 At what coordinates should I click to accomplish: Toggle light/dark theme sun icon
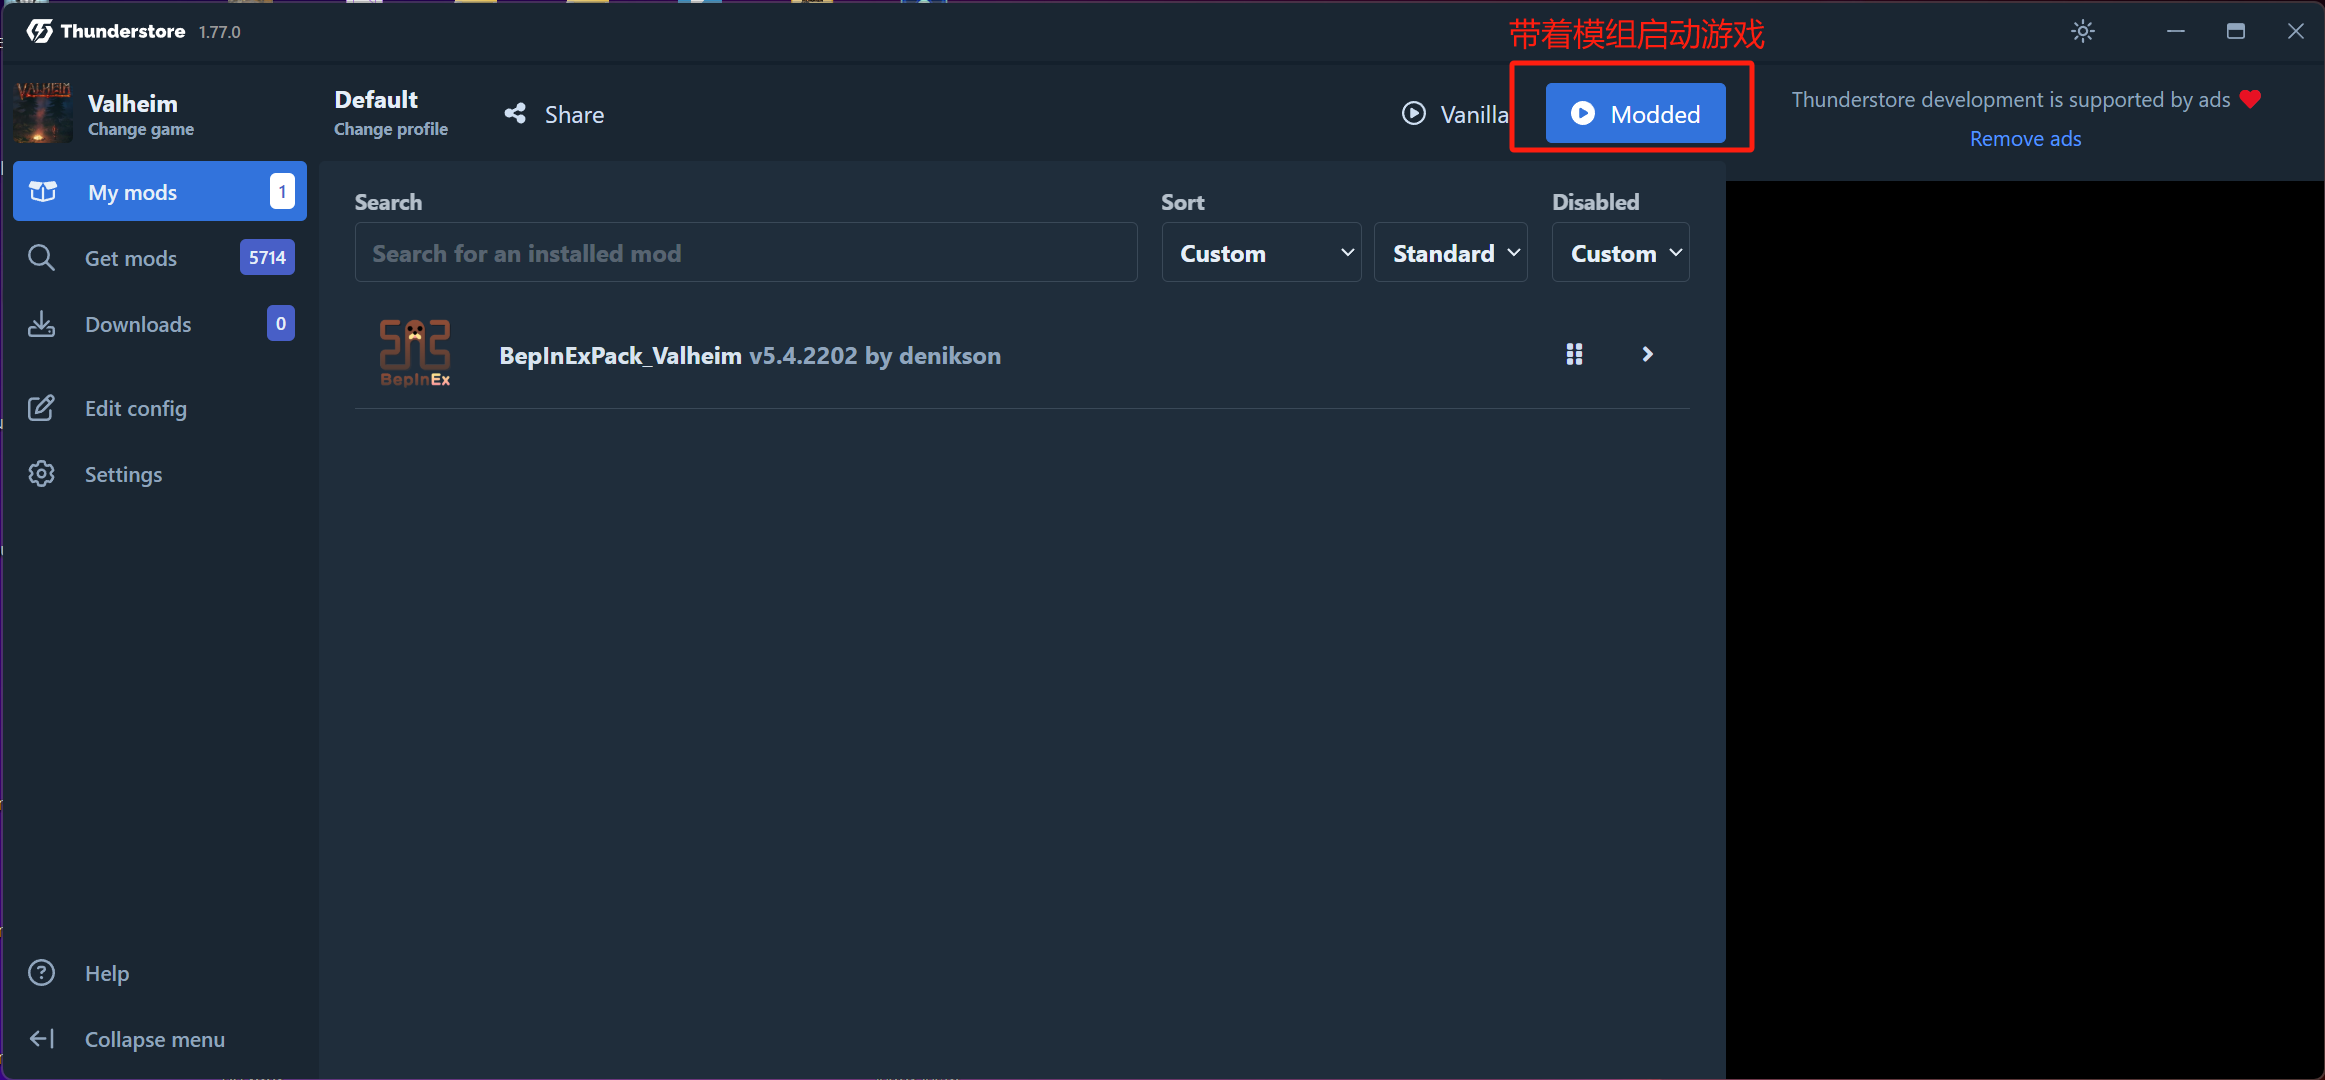[x=2082, y=31]
